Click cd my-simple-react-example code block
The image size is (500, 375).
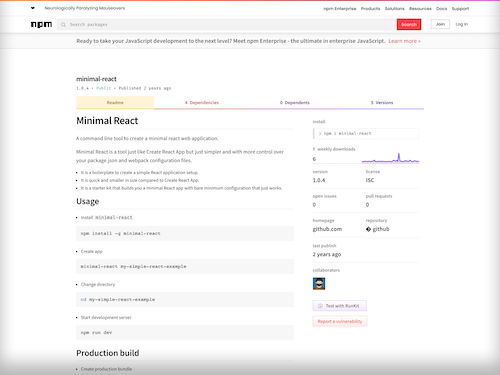click(185, 299)
